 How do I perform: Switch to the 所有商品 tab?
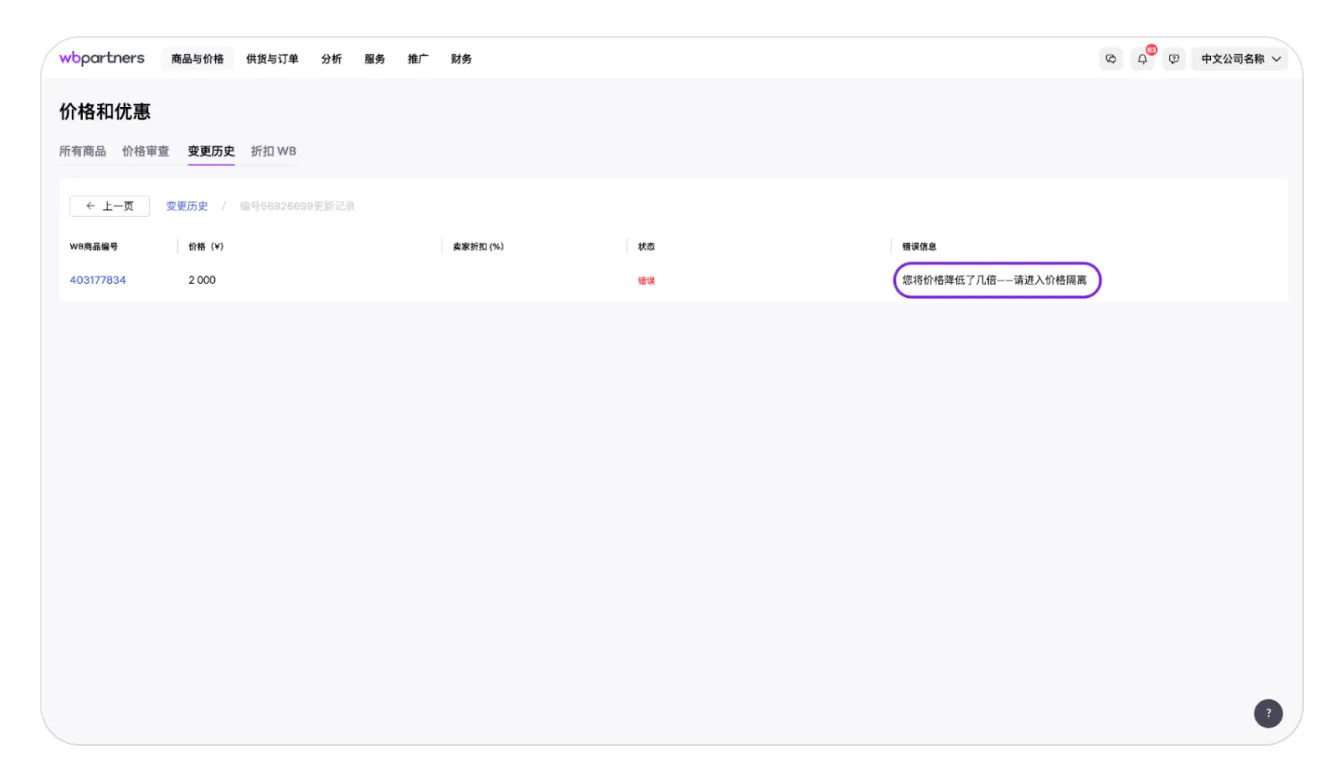(x=82, y=151)
